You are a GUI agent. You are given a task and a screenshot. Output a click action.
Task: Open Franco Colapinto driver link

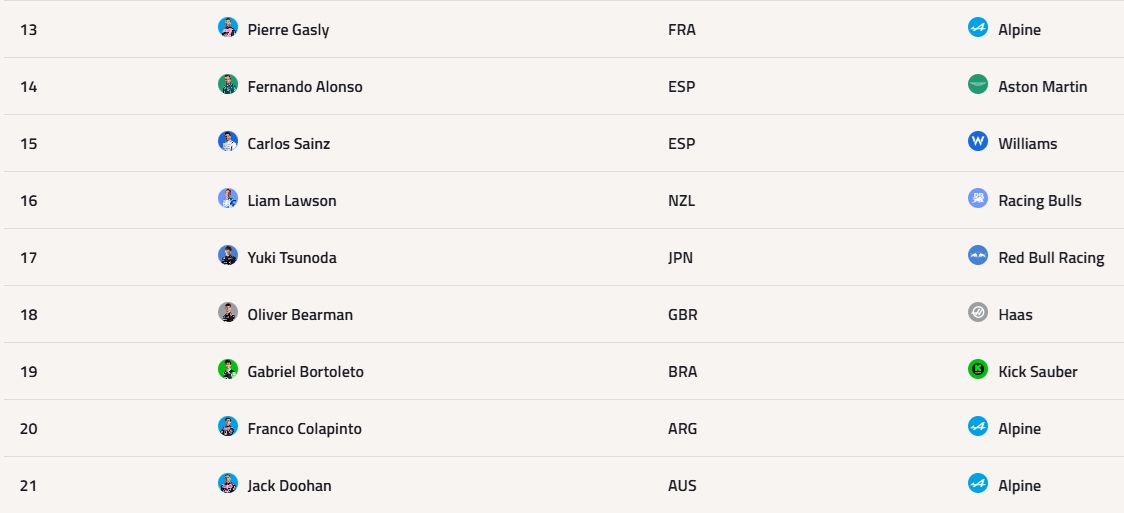pos(305,428)
